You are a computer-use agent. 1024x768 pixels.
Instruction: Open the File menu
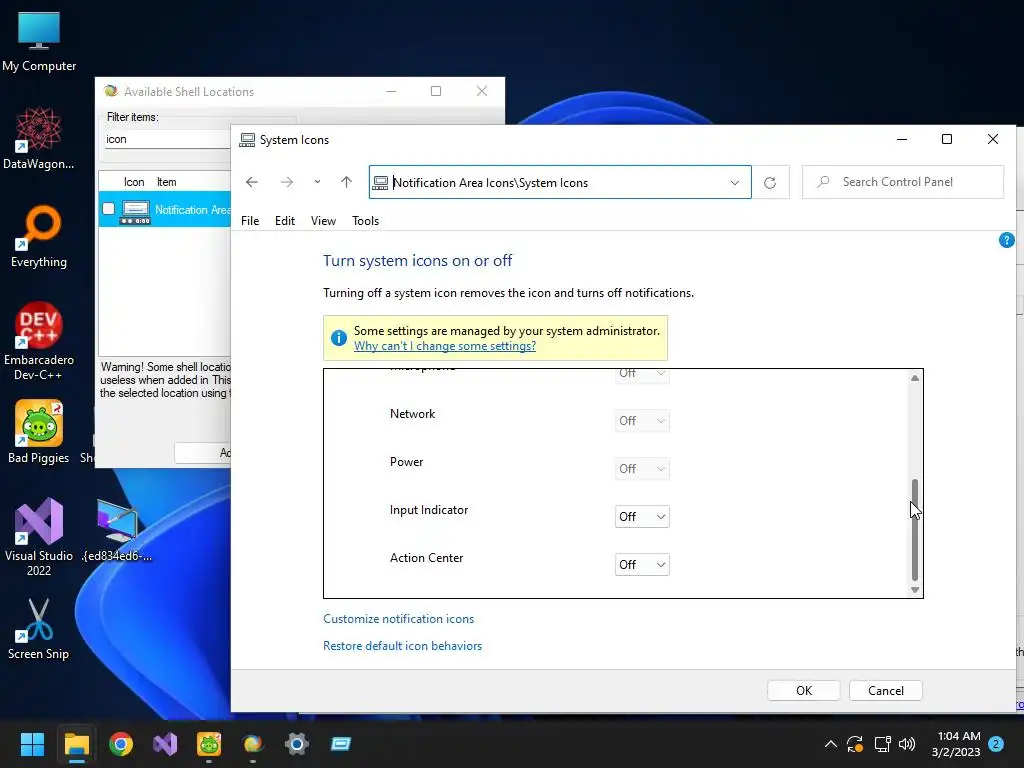point(250,221)
